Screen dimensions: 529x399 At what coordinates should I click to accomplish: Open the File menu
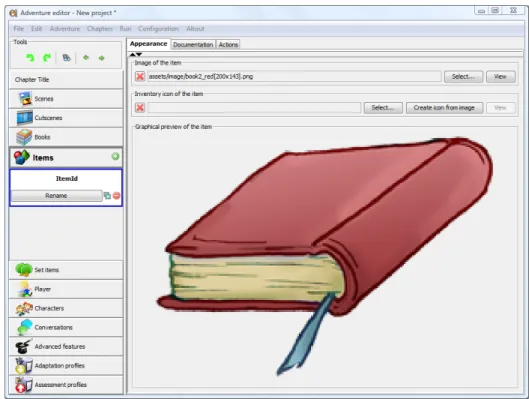tap(19, 29)
